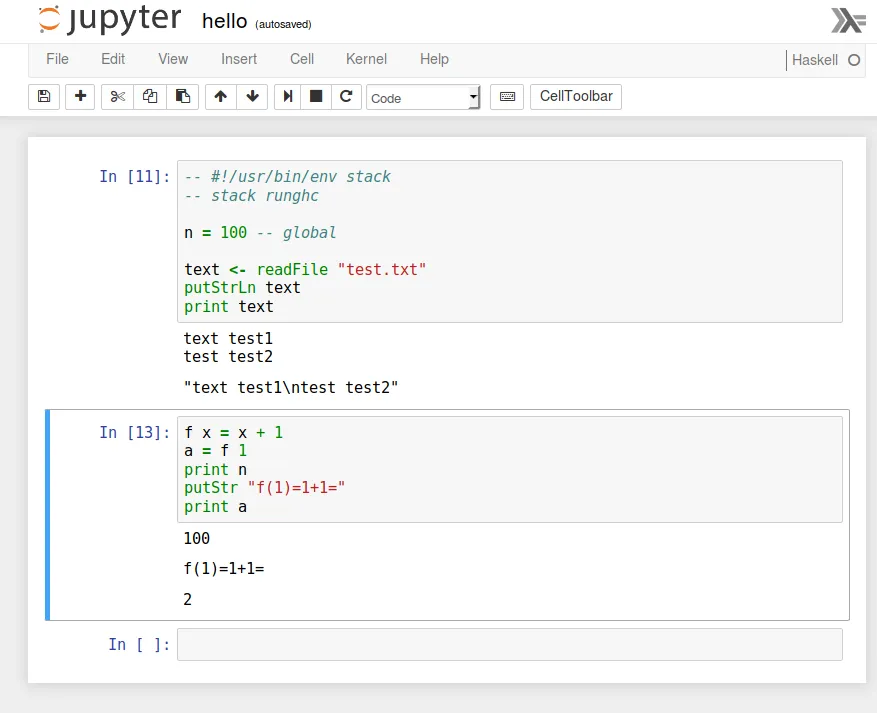Click output line test test2
This screenshot has height=713, width=877.
[x=228, y=356]
